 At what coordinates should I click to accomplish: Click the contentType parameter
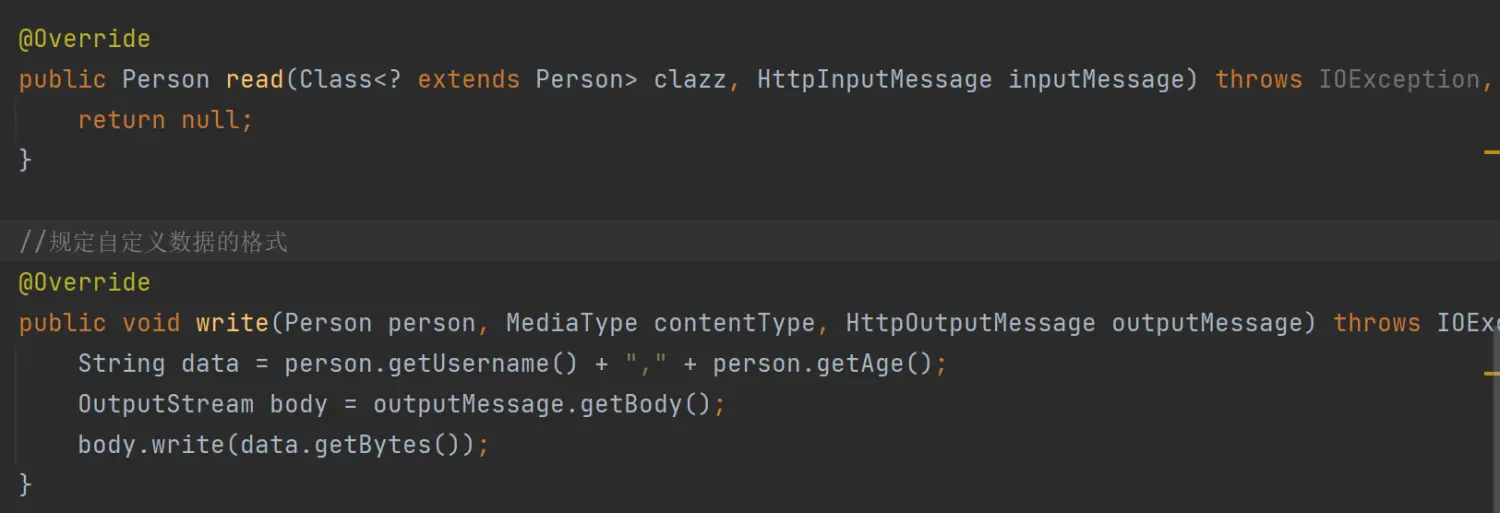734,323
